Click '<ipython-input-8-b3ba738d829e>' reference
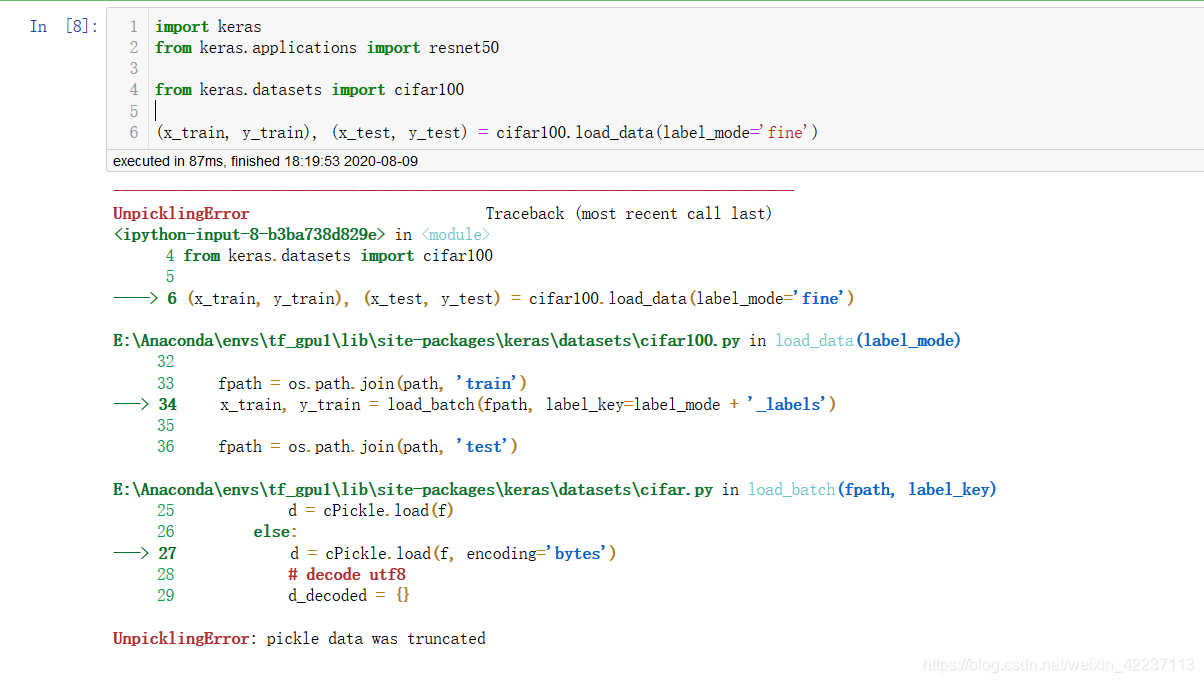This screenshot has height=683, width=1204. point(250,235)
